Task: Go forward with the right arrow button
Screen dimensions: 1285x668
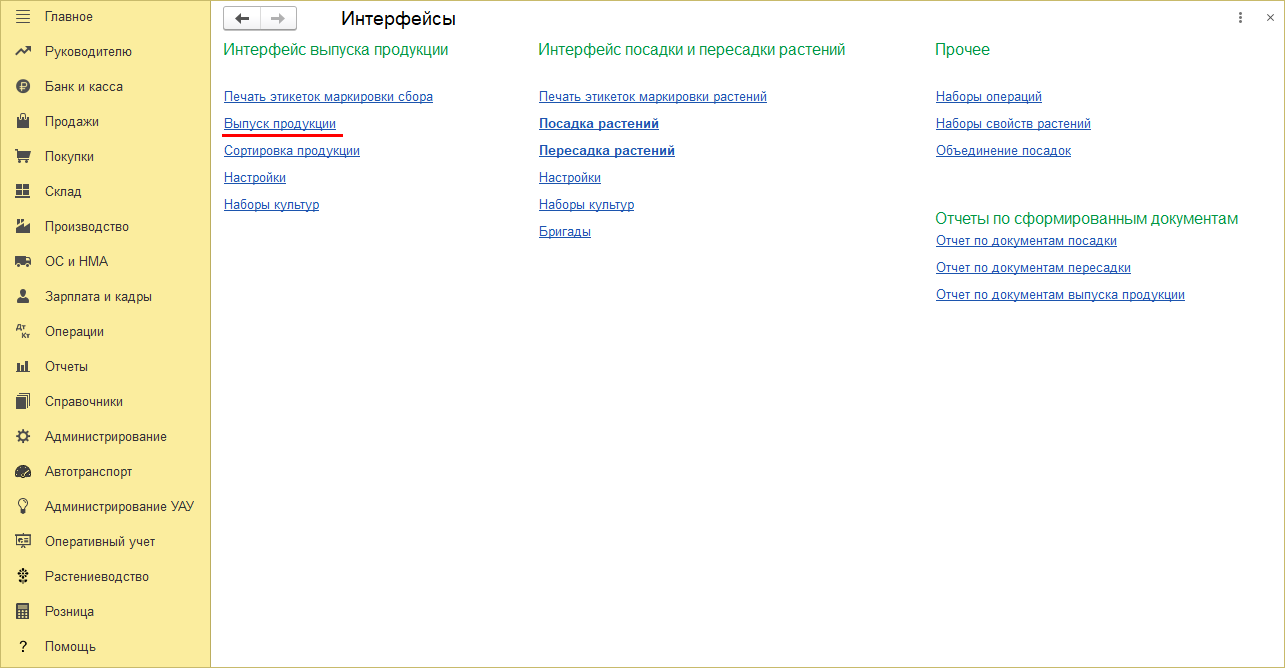Action: point(278,18)
